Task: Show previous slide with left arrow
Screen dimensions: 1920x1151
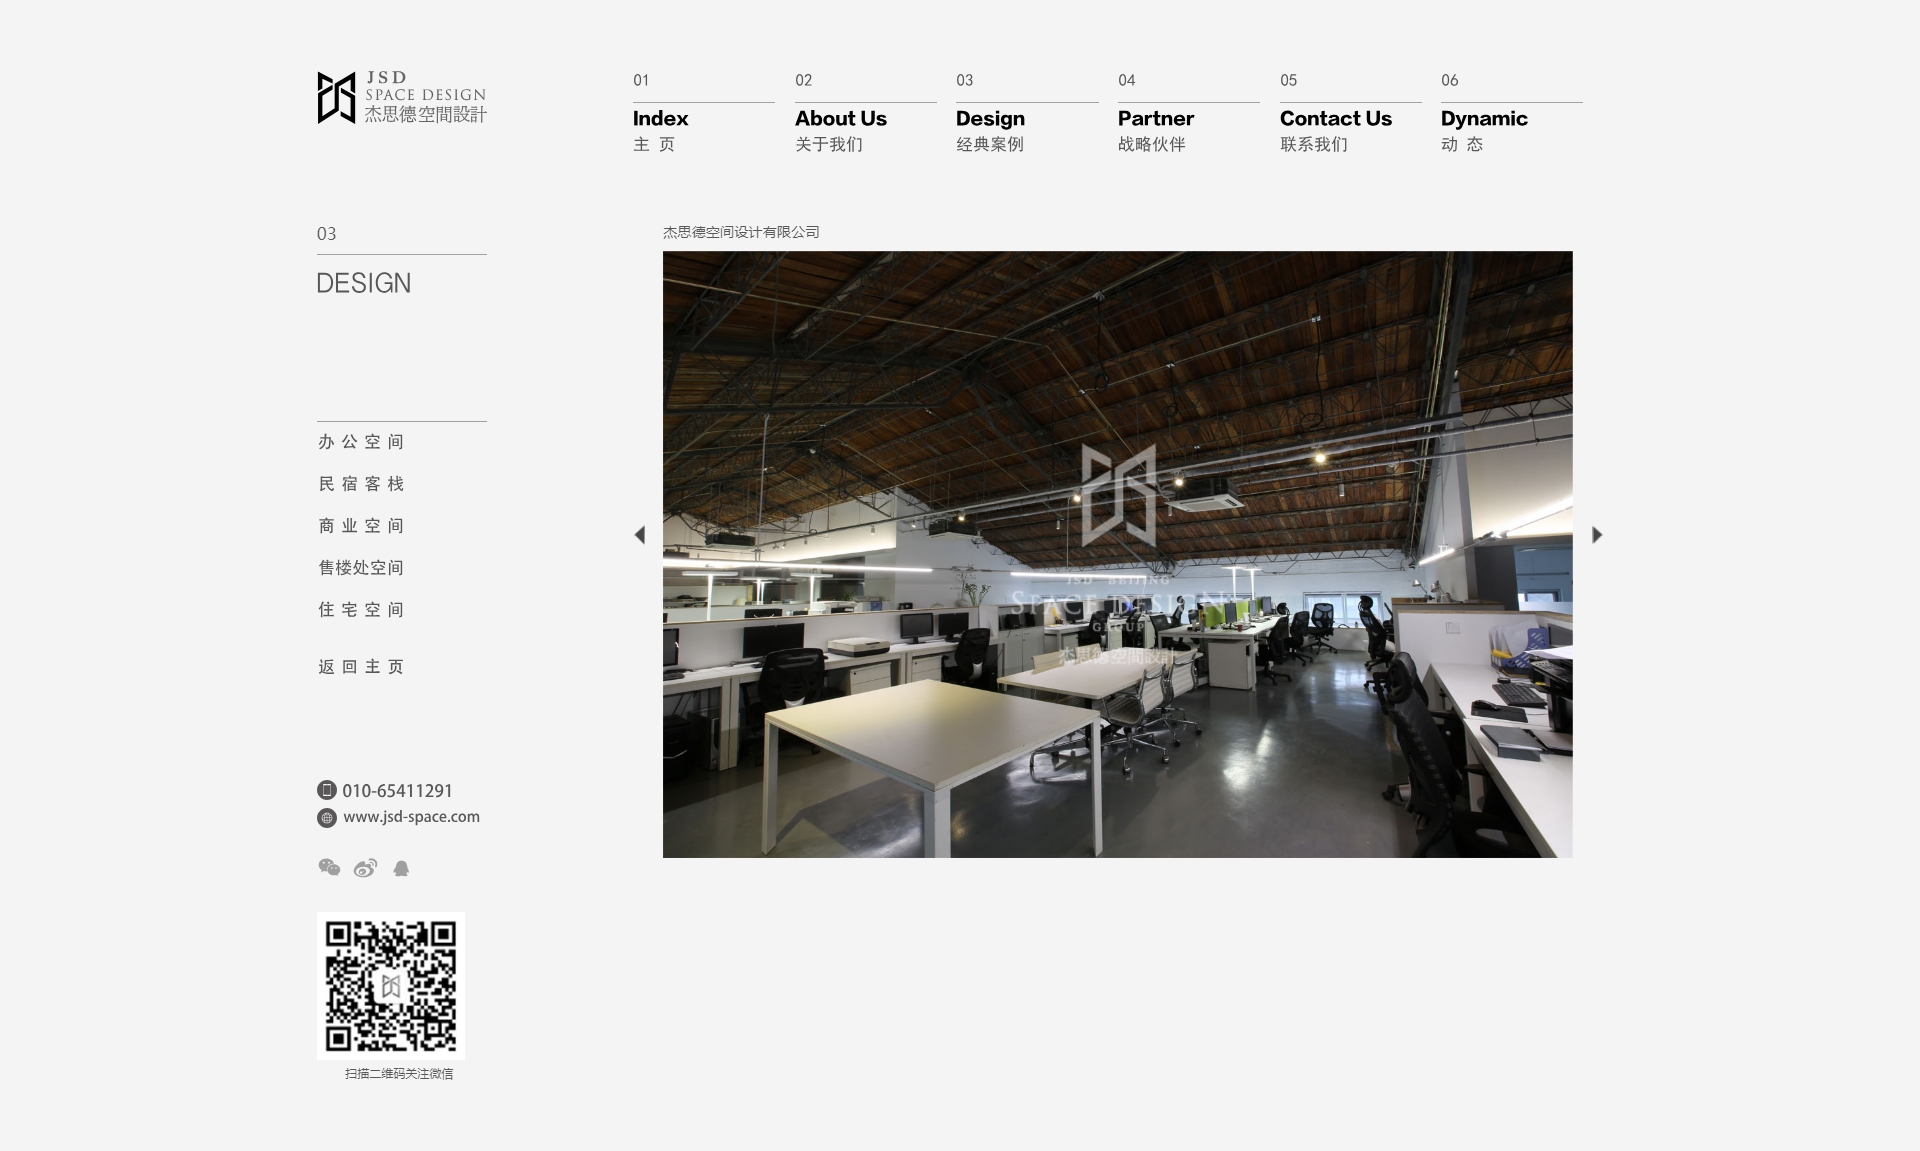Action: coord(640,535)
